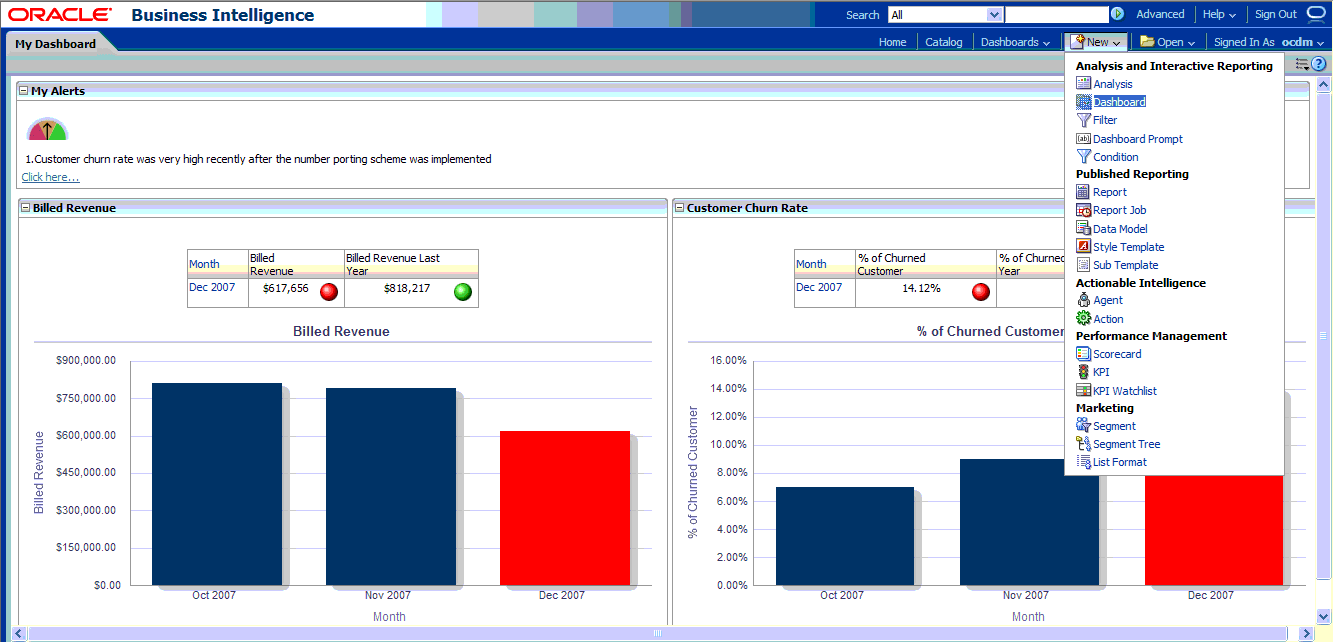
Task: Open the search scope All dropdown
Action: tap(994, 15)
